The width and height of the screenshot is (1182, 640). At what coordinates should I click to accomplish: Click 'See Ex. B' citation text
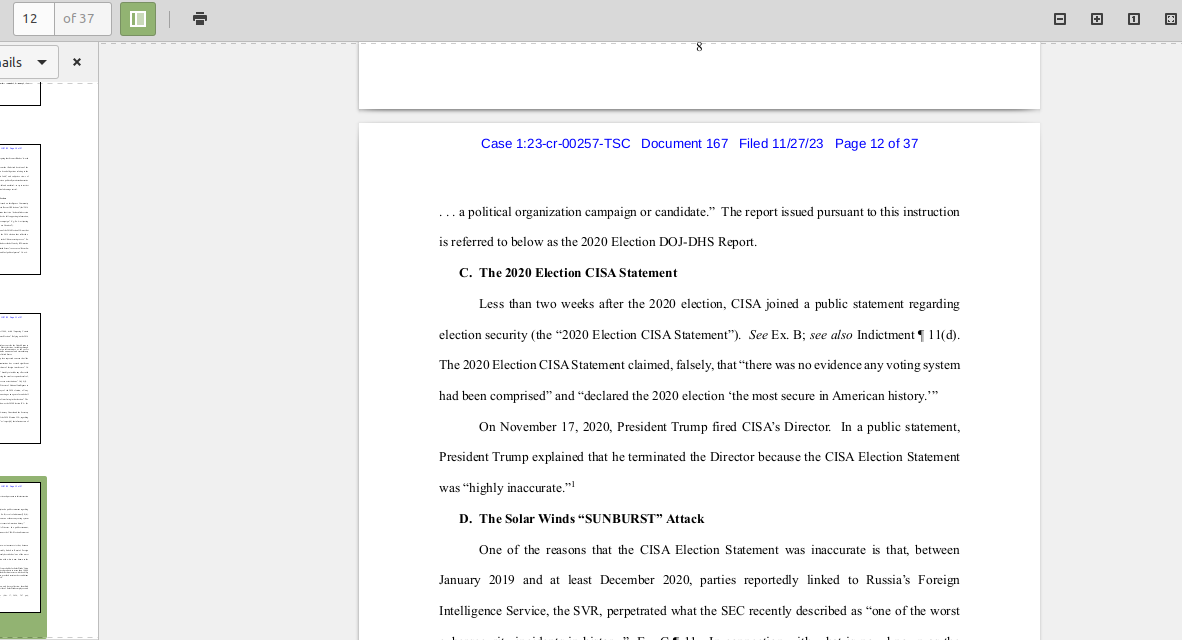[x=776, y=335]
